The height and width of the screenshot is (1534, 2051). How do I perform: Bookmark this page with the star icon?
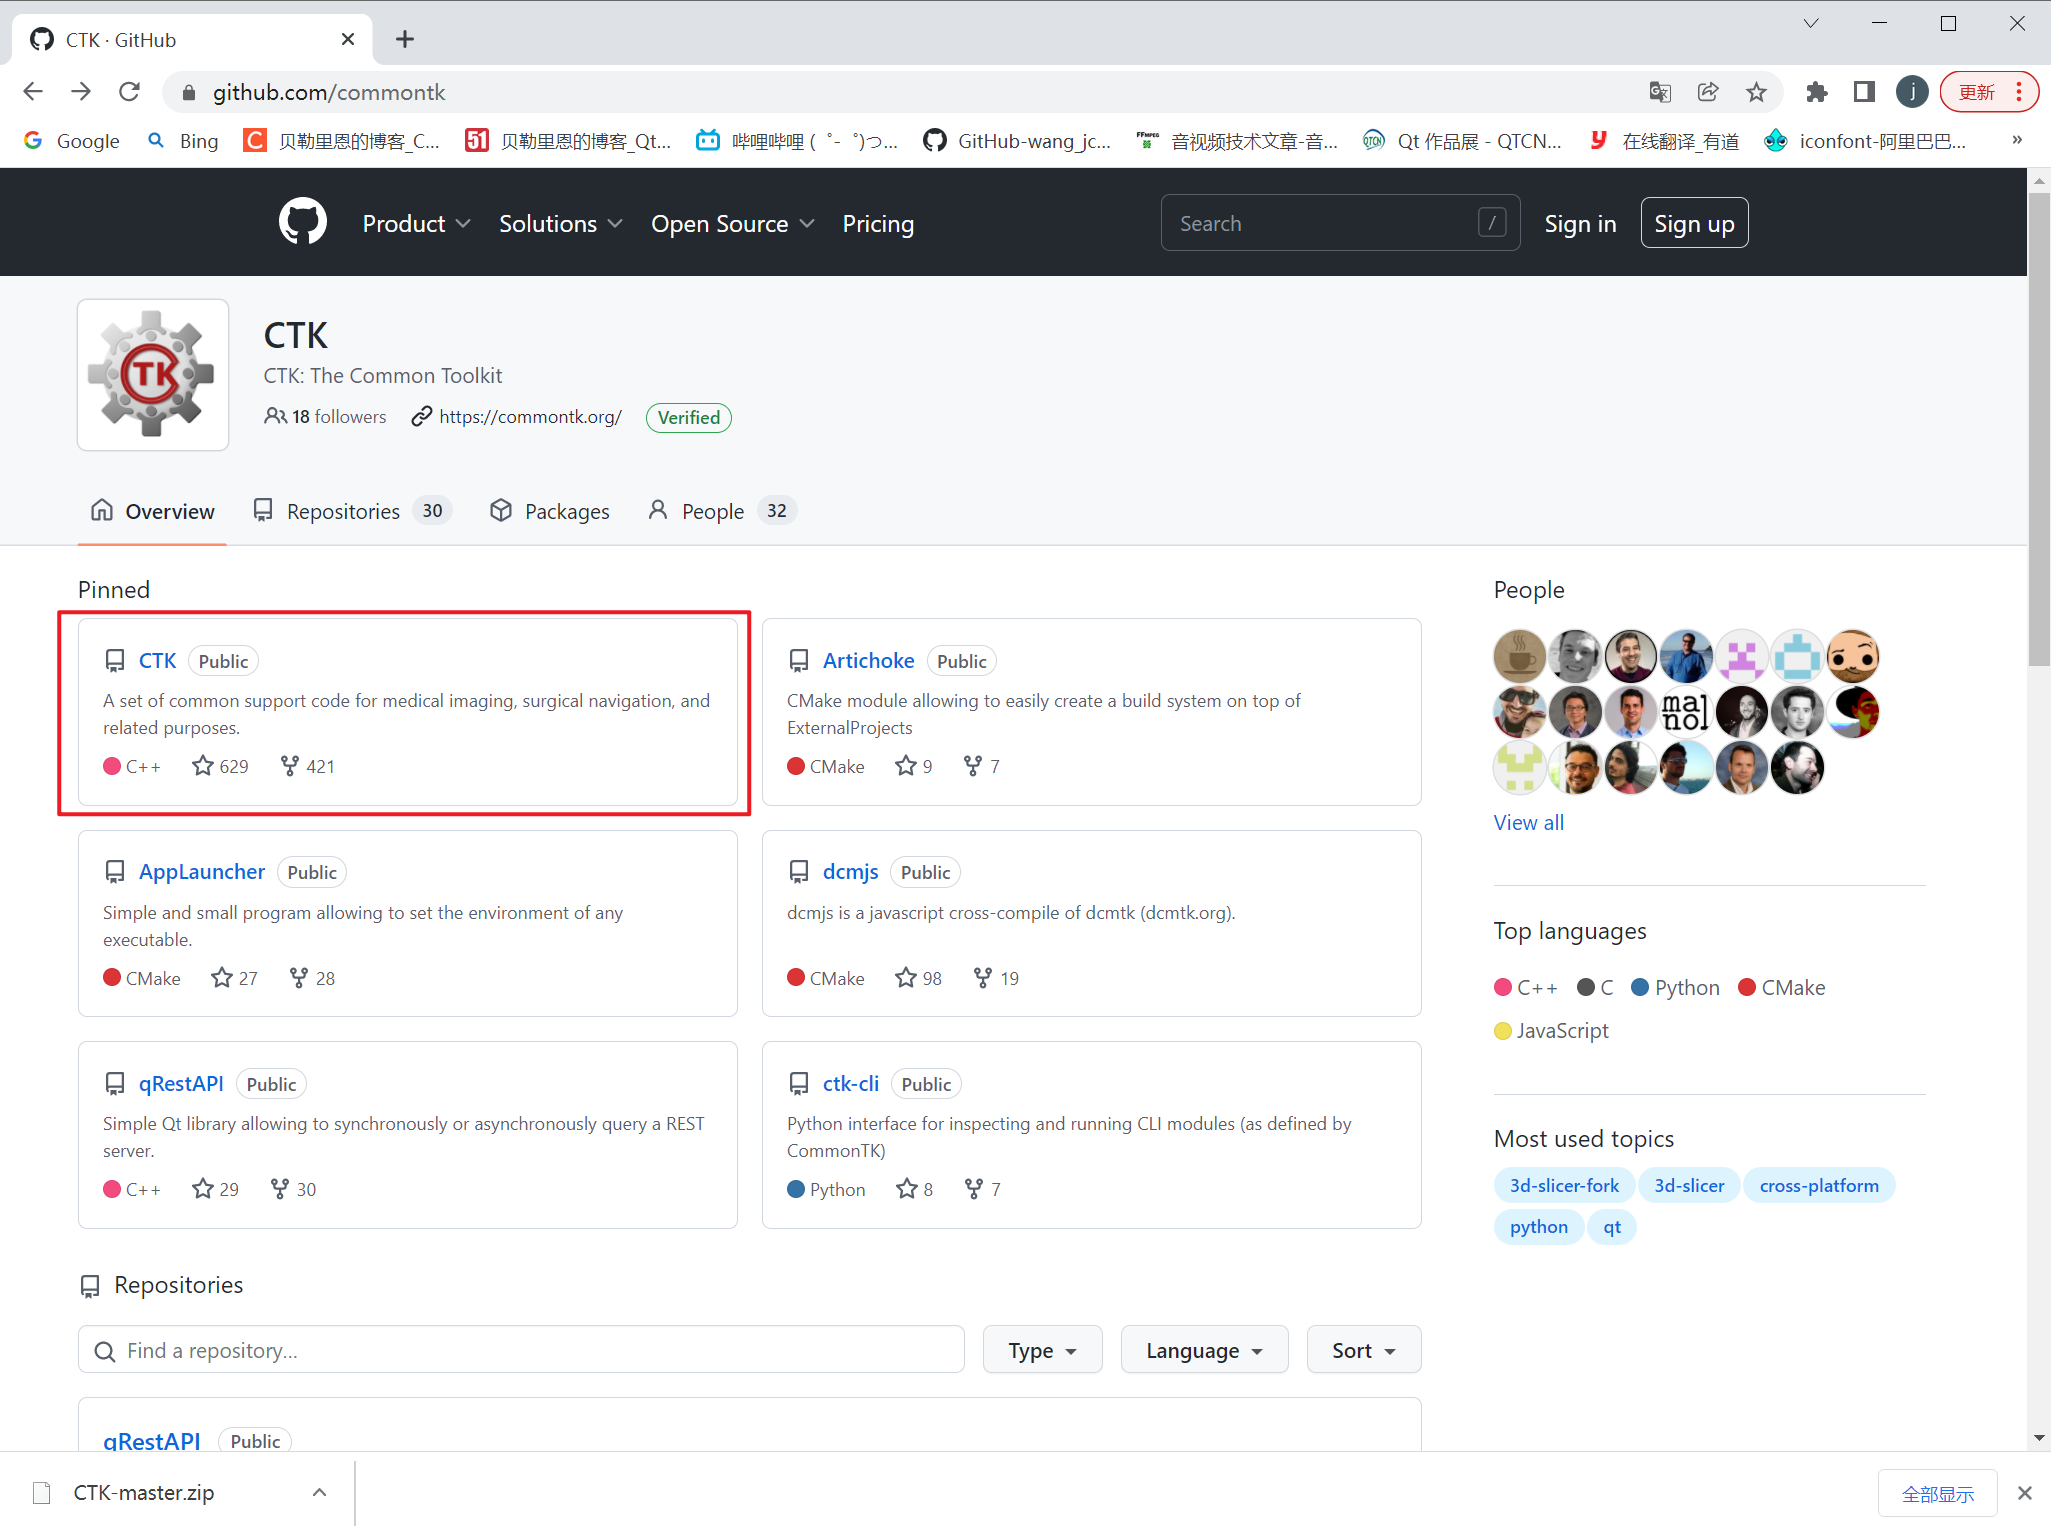point(1756,92)
